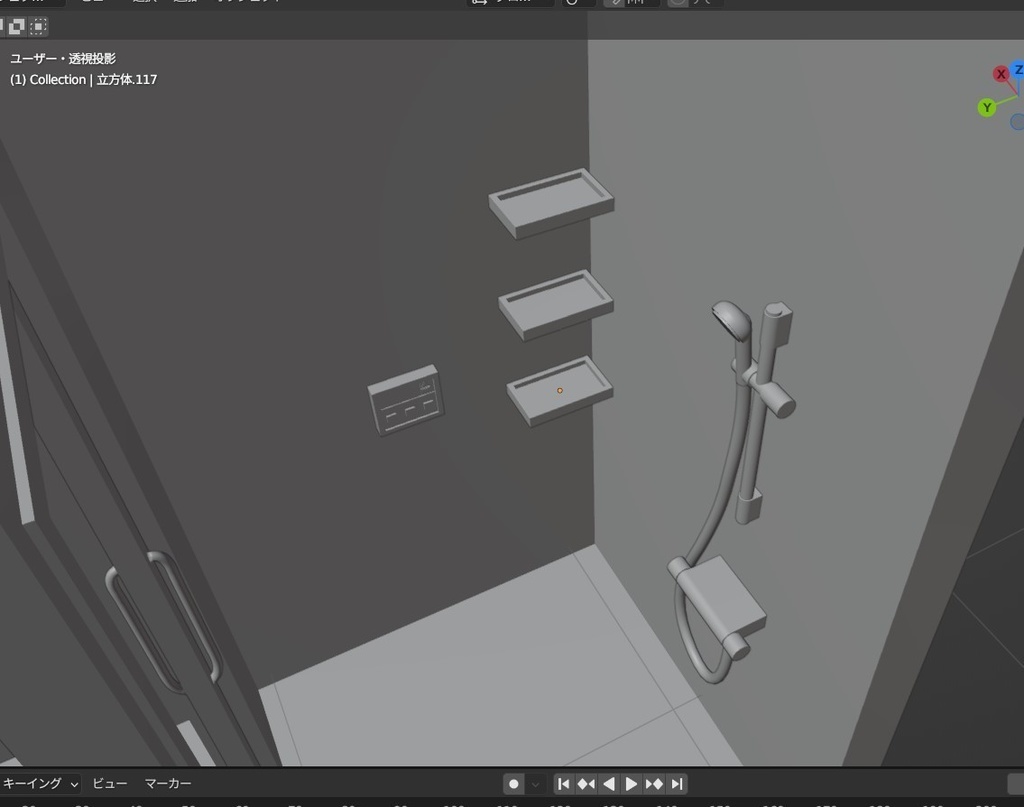The width and height of the screenshot is (1024, 807).
Task: Open the マーカー menu in timeline
Action: click(168, 783)
